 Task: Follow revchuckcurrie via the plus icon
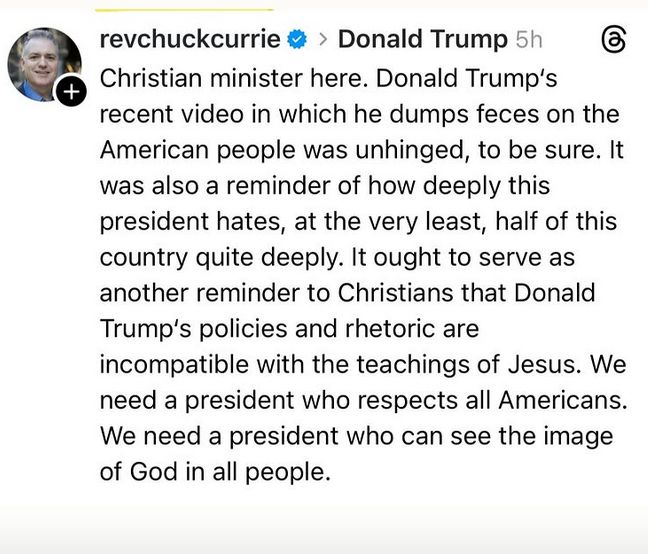pyautogui.click(x=71, y=91)
